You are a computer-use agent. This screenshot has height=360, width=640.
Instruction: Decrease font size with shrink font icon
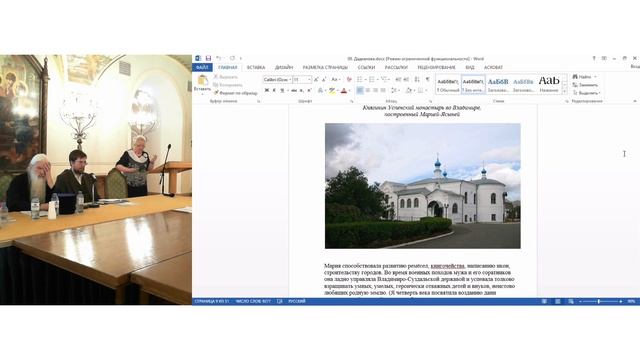pos(323,80)
